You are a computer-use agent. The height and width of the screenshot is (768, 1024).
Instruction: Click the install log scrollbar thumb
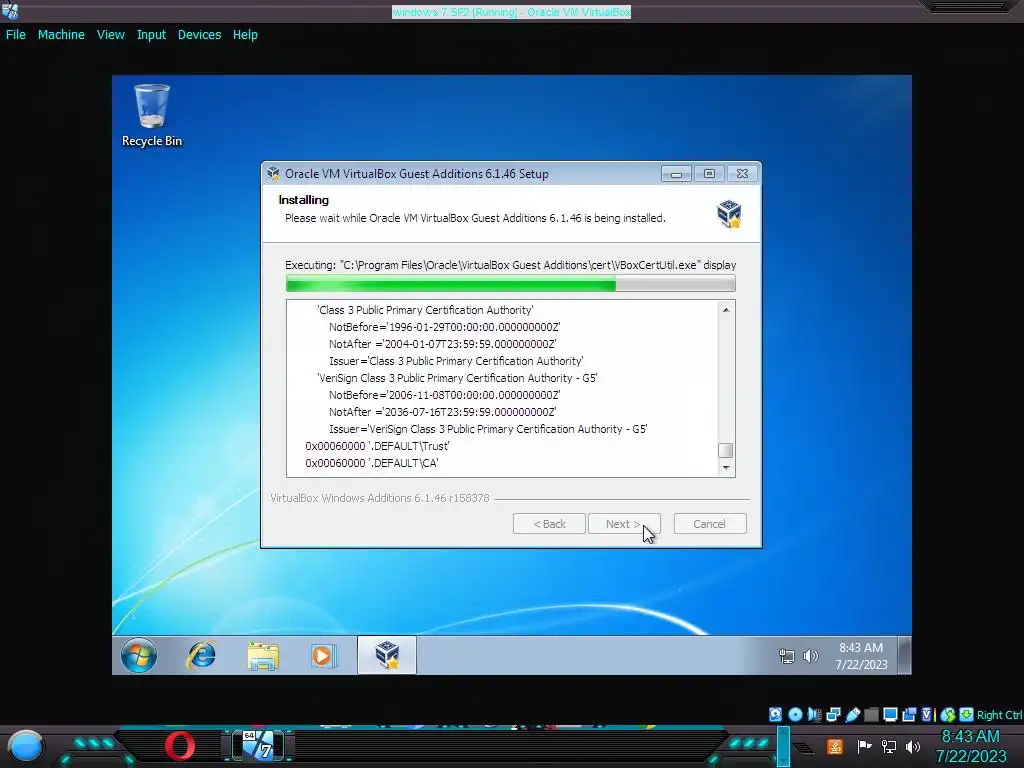click(726, 451)
